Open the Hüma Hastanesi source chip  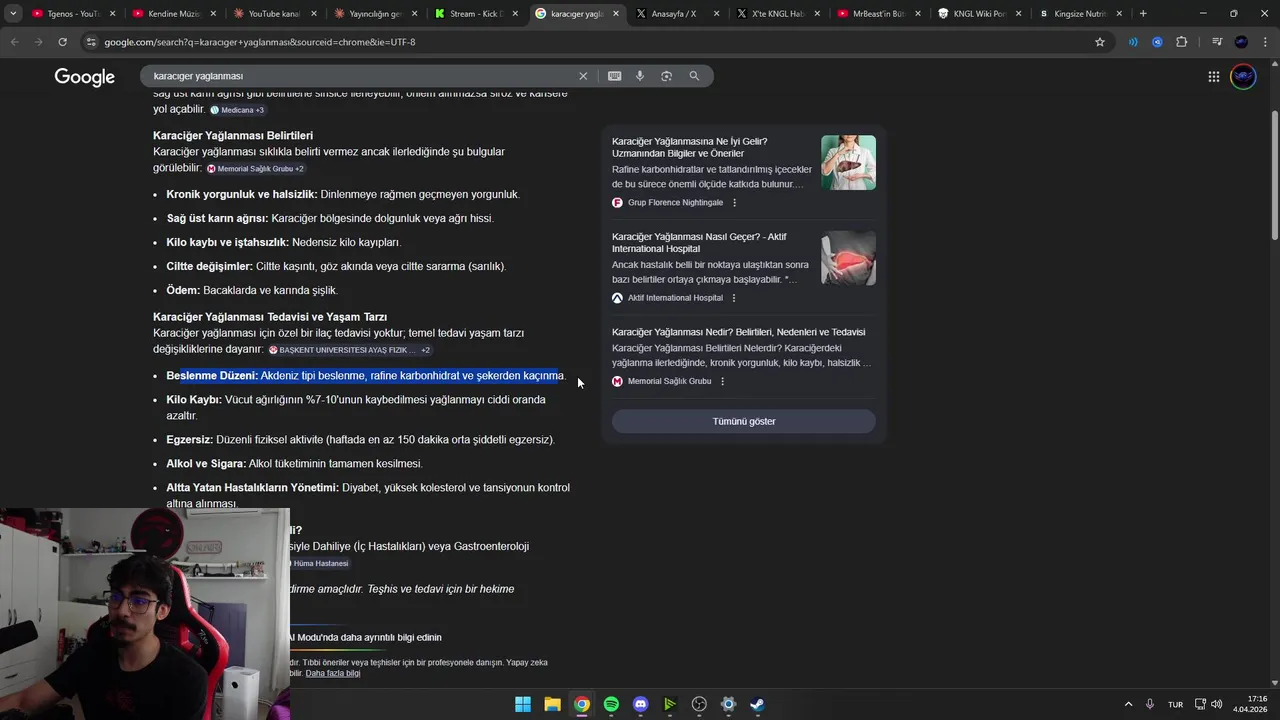tap(320, 564)
